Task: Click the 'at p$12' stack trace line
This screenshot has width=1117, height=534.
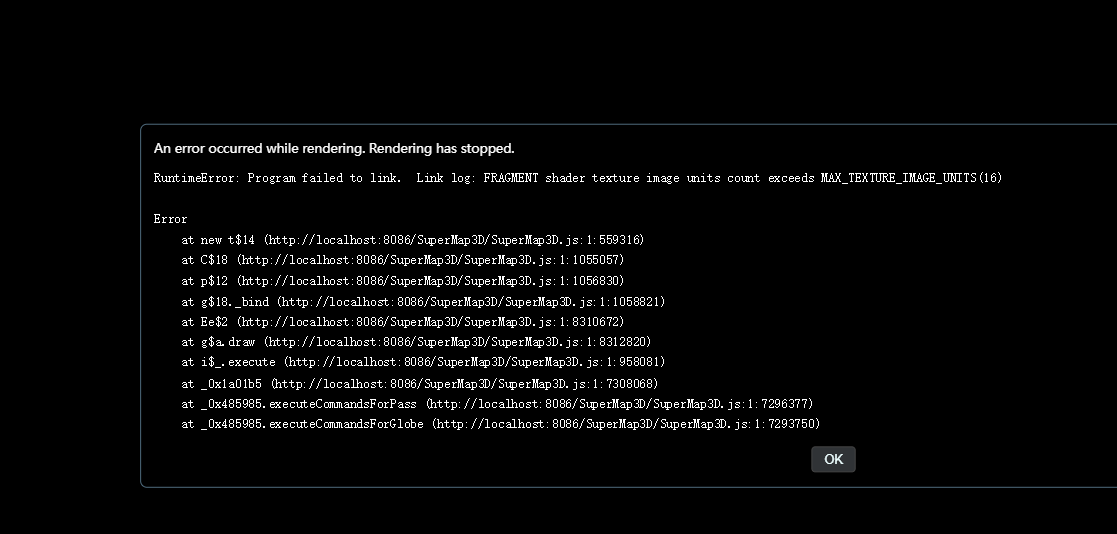Action: [402, 281]
